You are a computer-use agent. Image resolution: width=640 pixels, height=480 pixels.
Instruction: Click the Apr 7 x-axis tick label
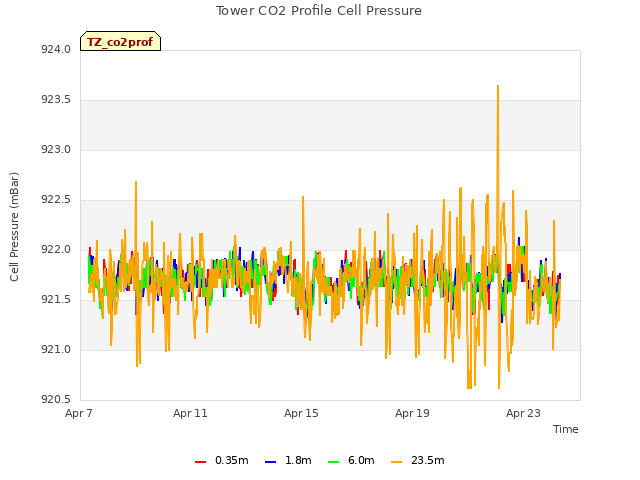[x=79, y=413]
